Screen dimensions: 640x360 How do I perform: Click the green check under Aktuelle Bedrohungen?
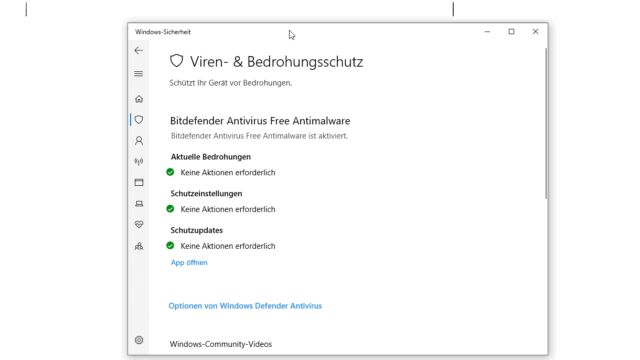[x=170, y=172]
